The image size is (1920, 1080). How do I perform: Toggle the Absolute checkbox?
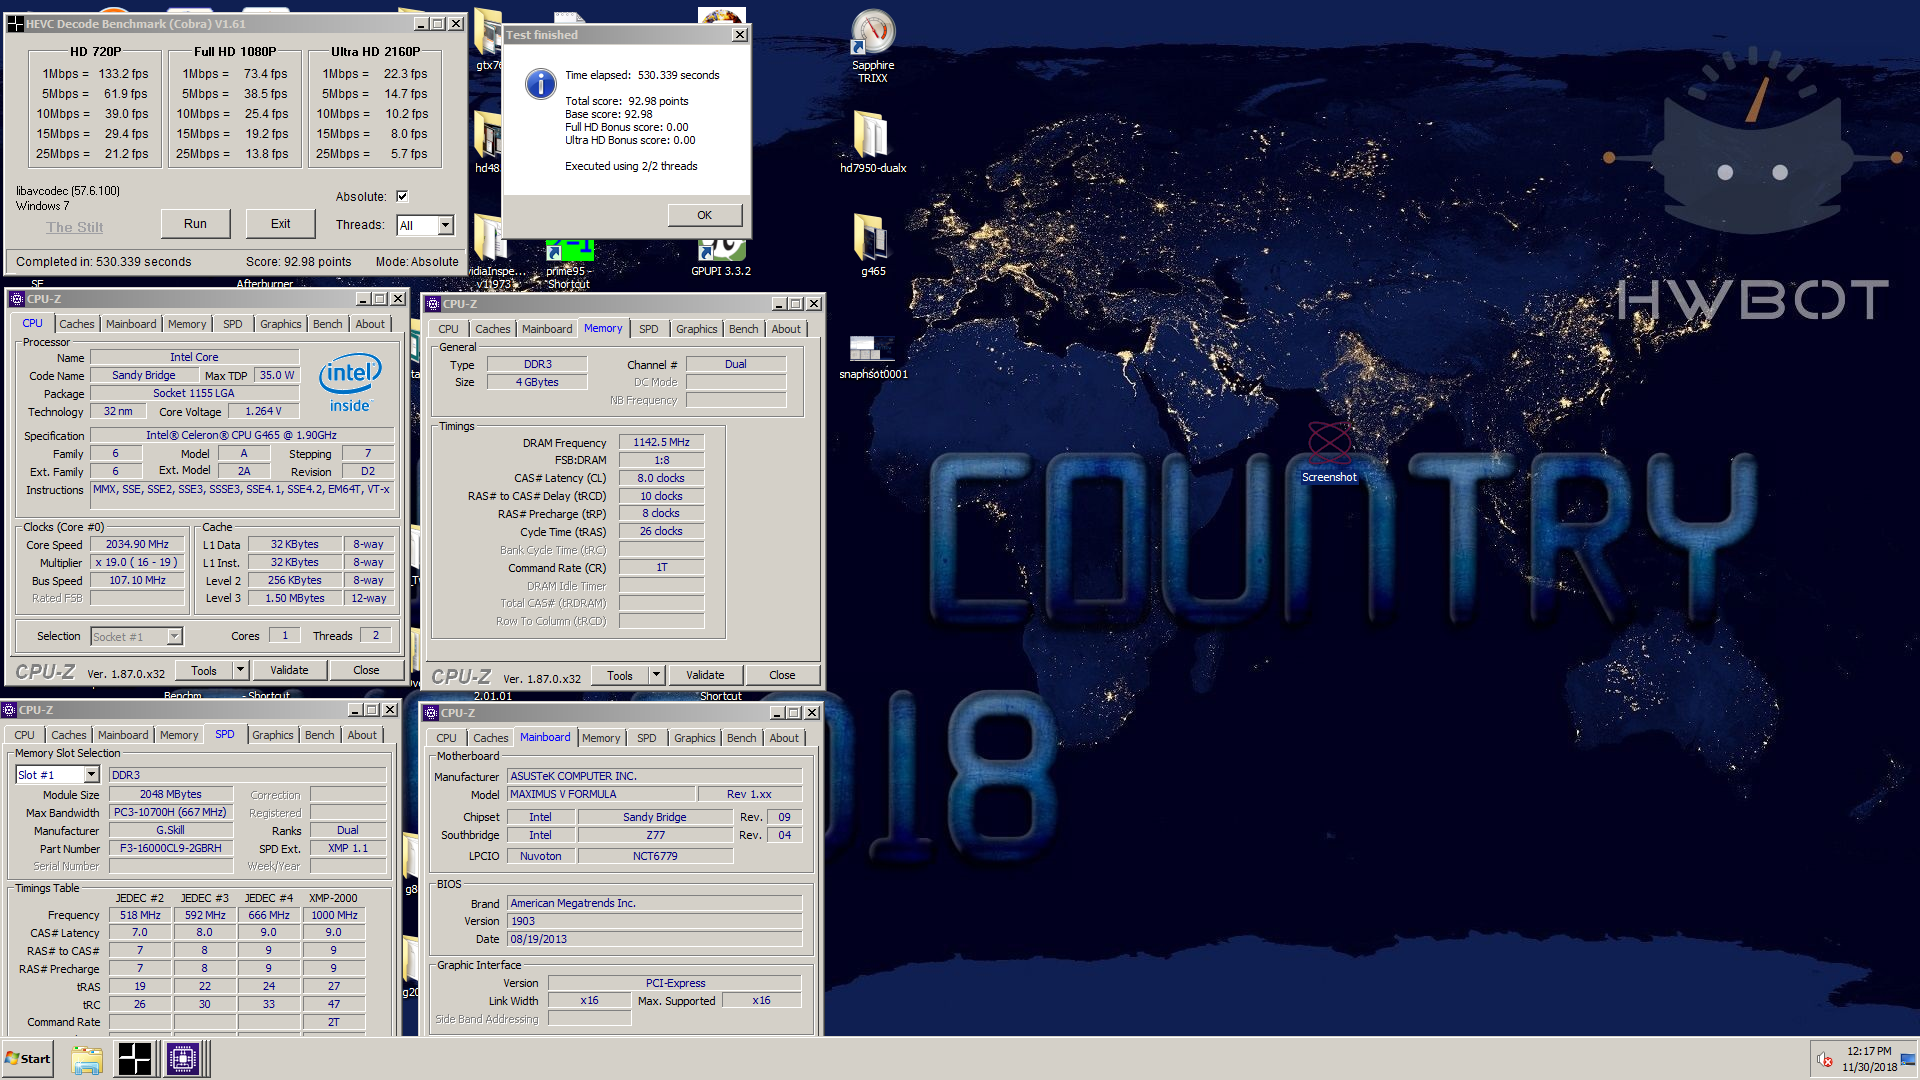(x=402, y=196)
